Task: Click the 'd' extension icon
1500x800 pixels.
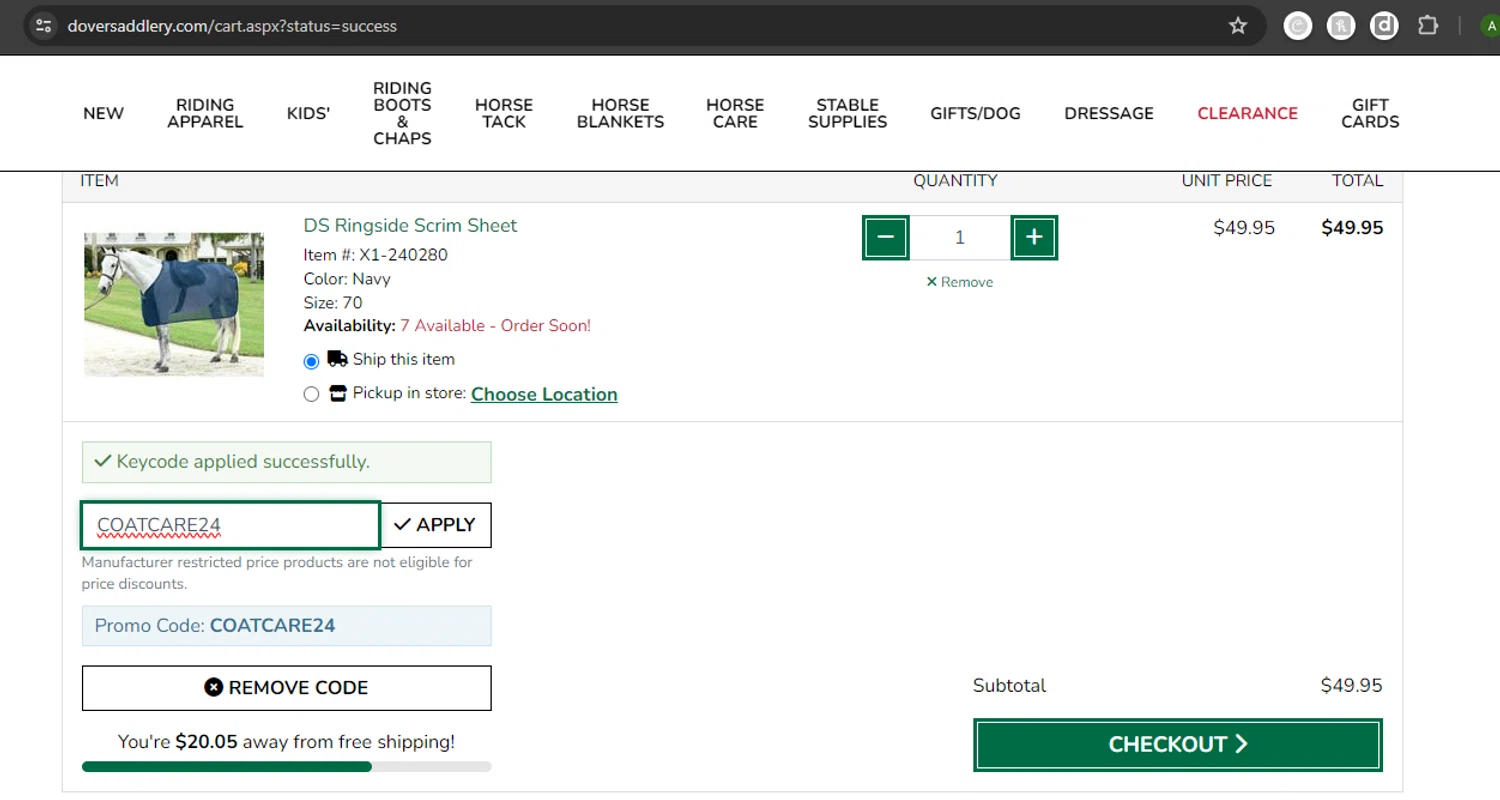Action: click(1384, 26)
